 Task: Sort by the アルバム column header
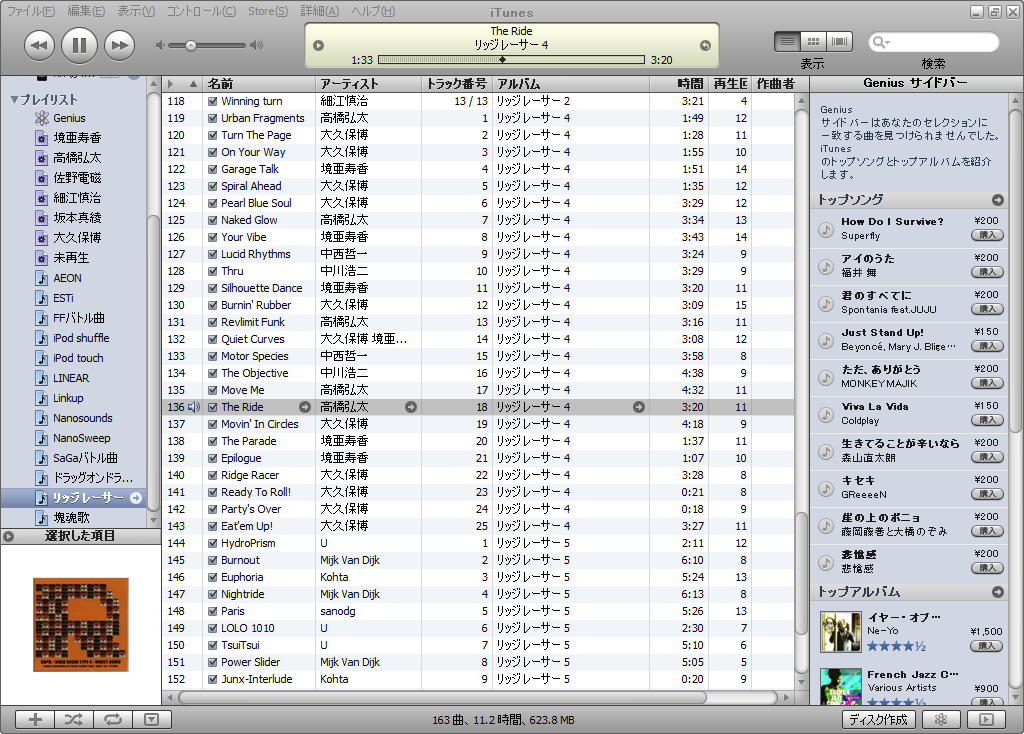[571, 84]
